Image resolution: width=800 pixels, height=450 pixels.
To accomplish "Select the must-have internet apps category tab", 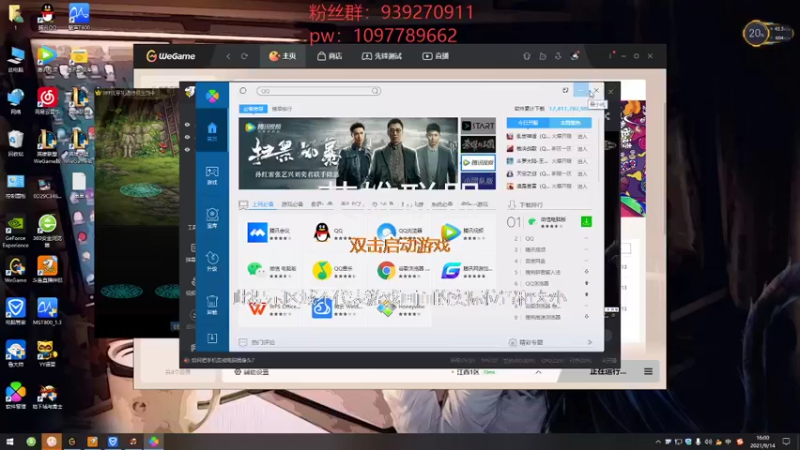I will 263,204.
